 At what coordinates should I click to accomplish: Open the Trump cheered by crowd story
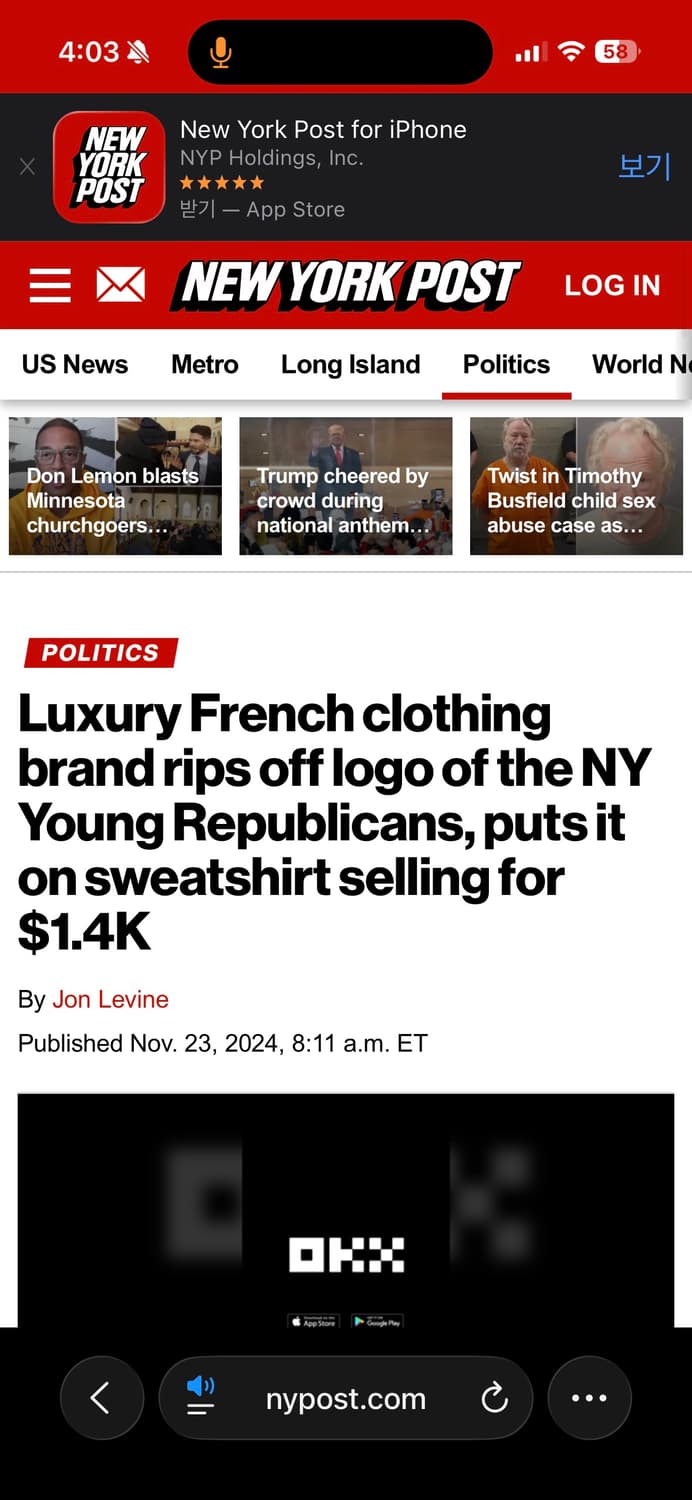346,486
